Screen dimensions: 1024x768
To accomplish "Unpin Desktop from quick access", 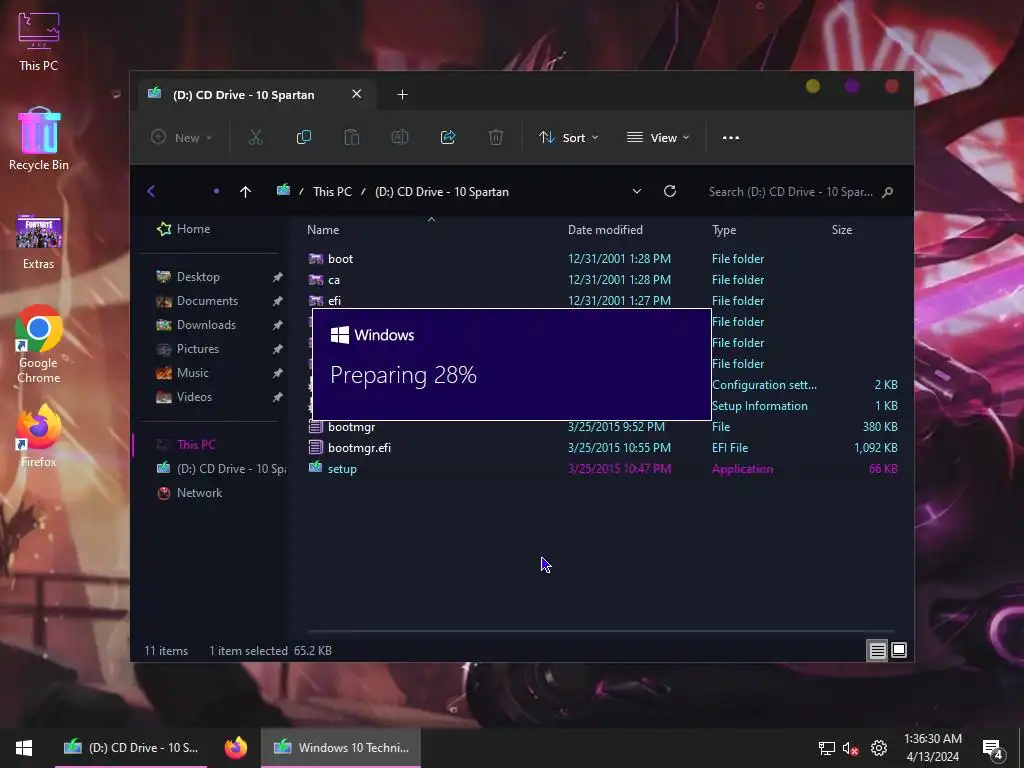I will coord(278,277).
